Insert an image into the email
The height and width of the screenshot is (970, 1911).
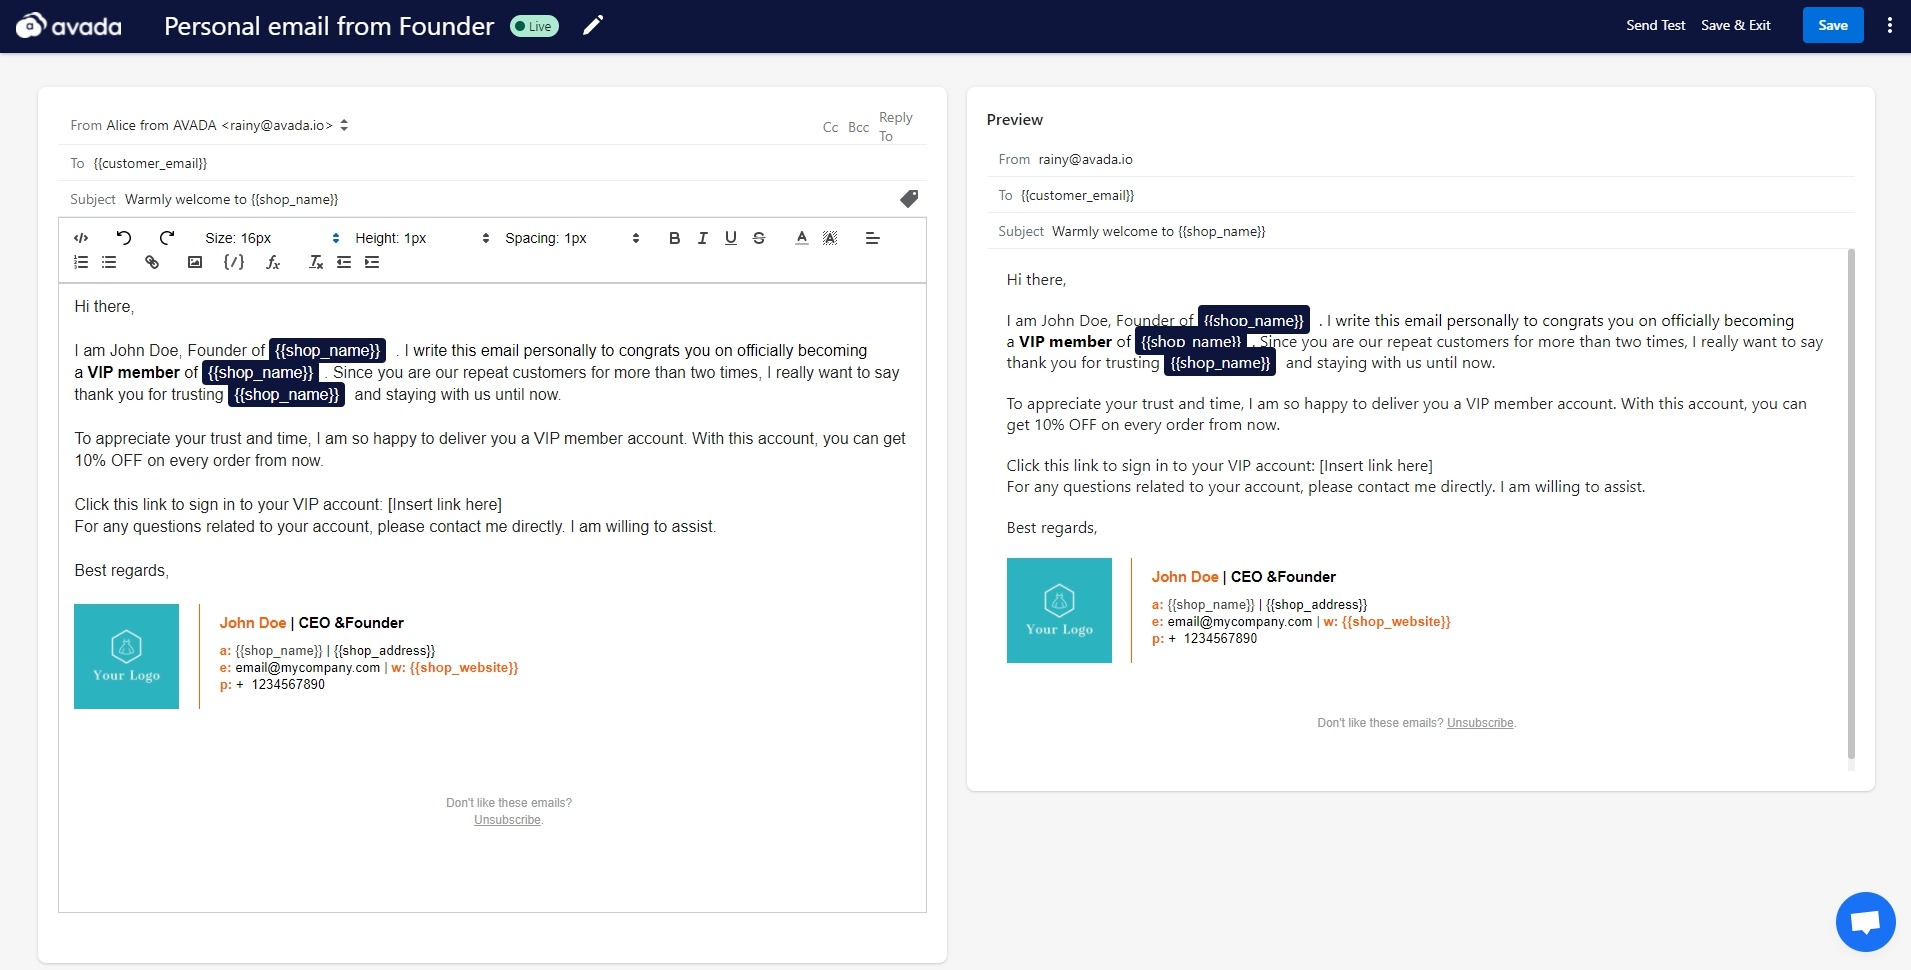[x=195, y=262]
